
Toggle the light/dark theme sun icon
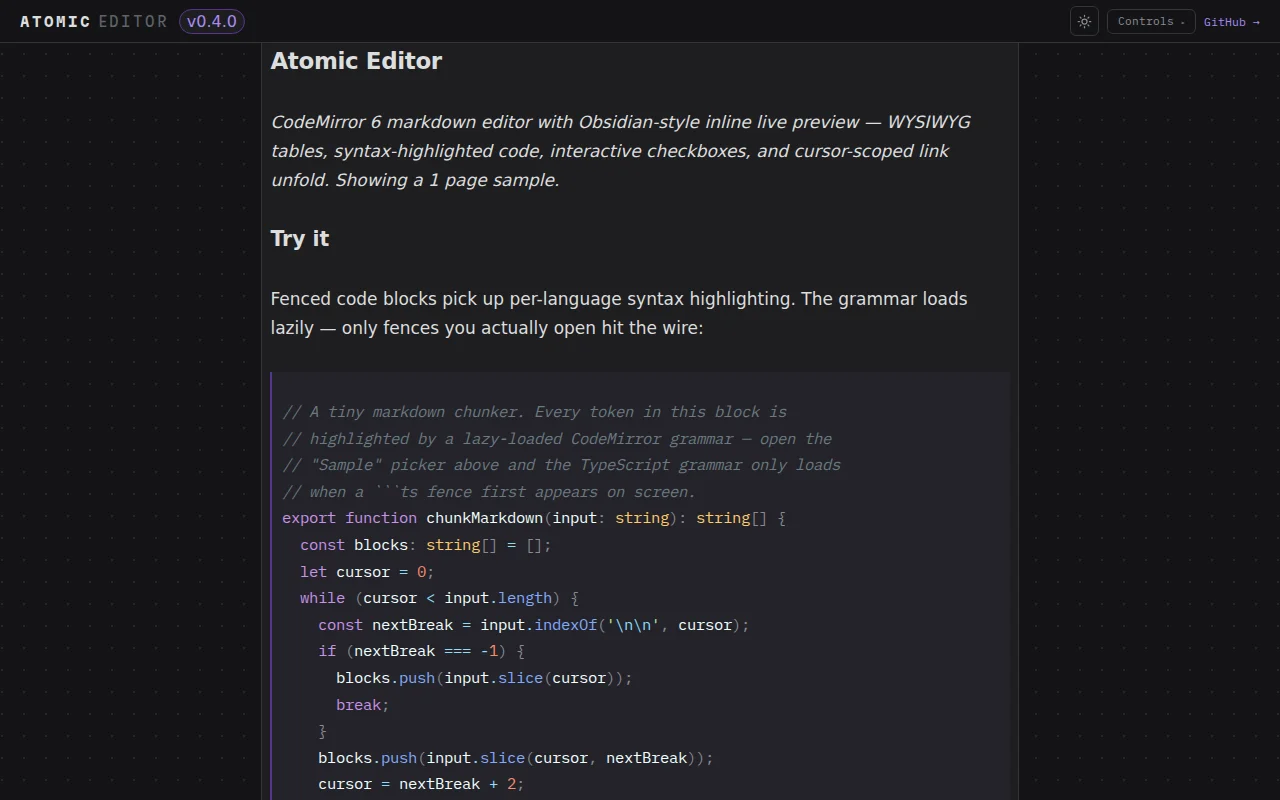(x=1084, y=21)
